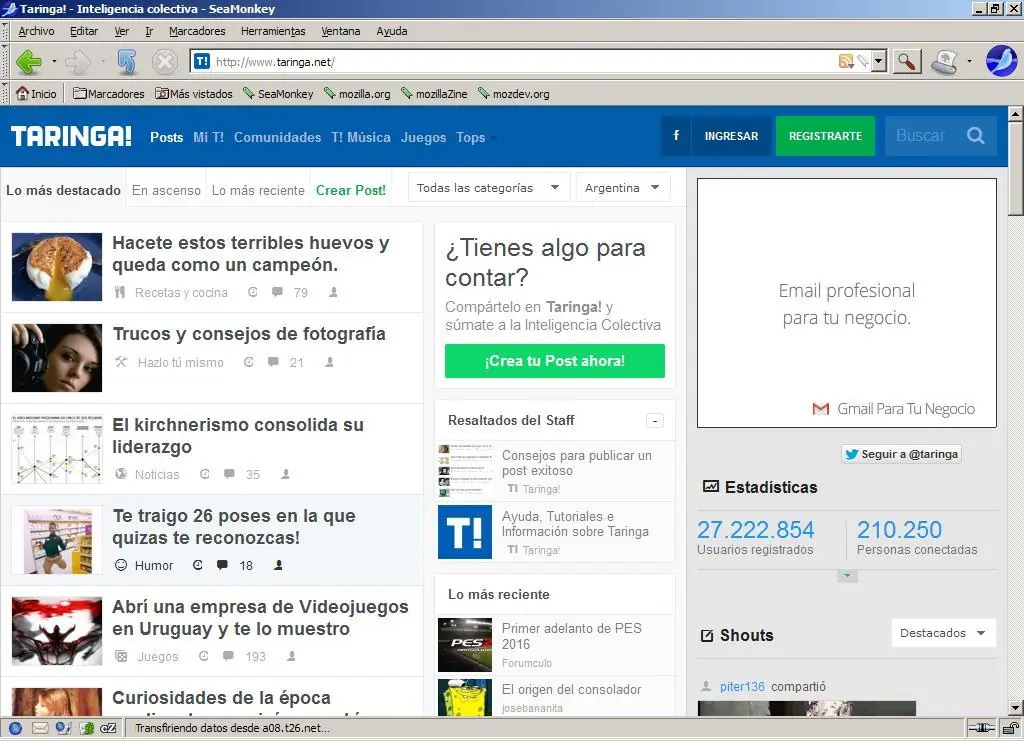This screenshot has width=1024, height=741.
Task: Open the Print button options arrow
Action: (x=969, y=62)
